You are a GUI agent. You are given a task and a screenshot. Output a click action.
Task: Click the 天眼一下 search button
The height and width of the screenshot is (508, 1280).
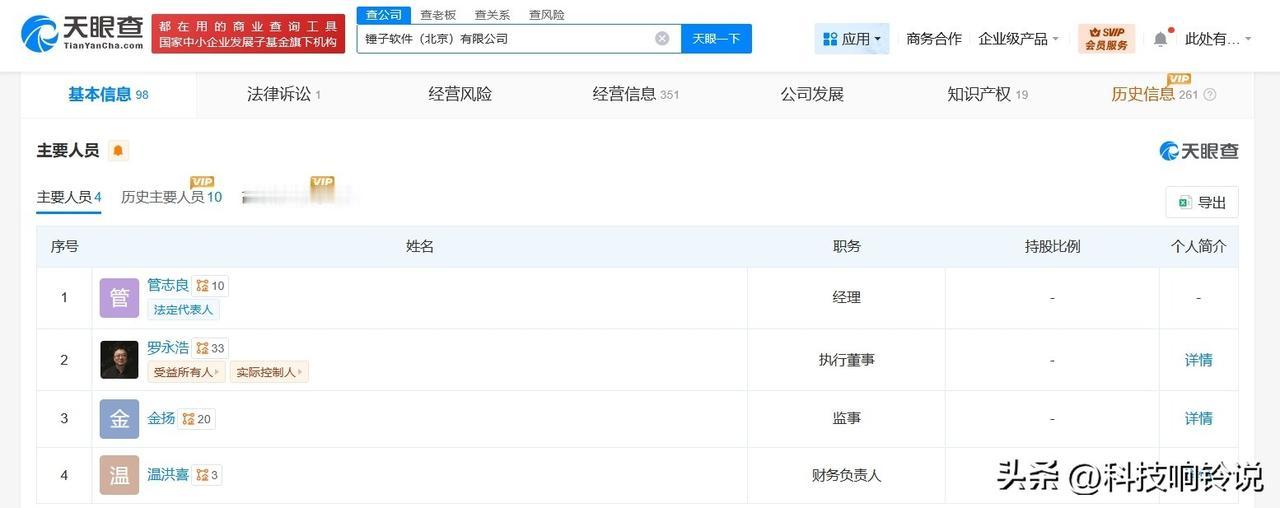(x=717, y=39)
